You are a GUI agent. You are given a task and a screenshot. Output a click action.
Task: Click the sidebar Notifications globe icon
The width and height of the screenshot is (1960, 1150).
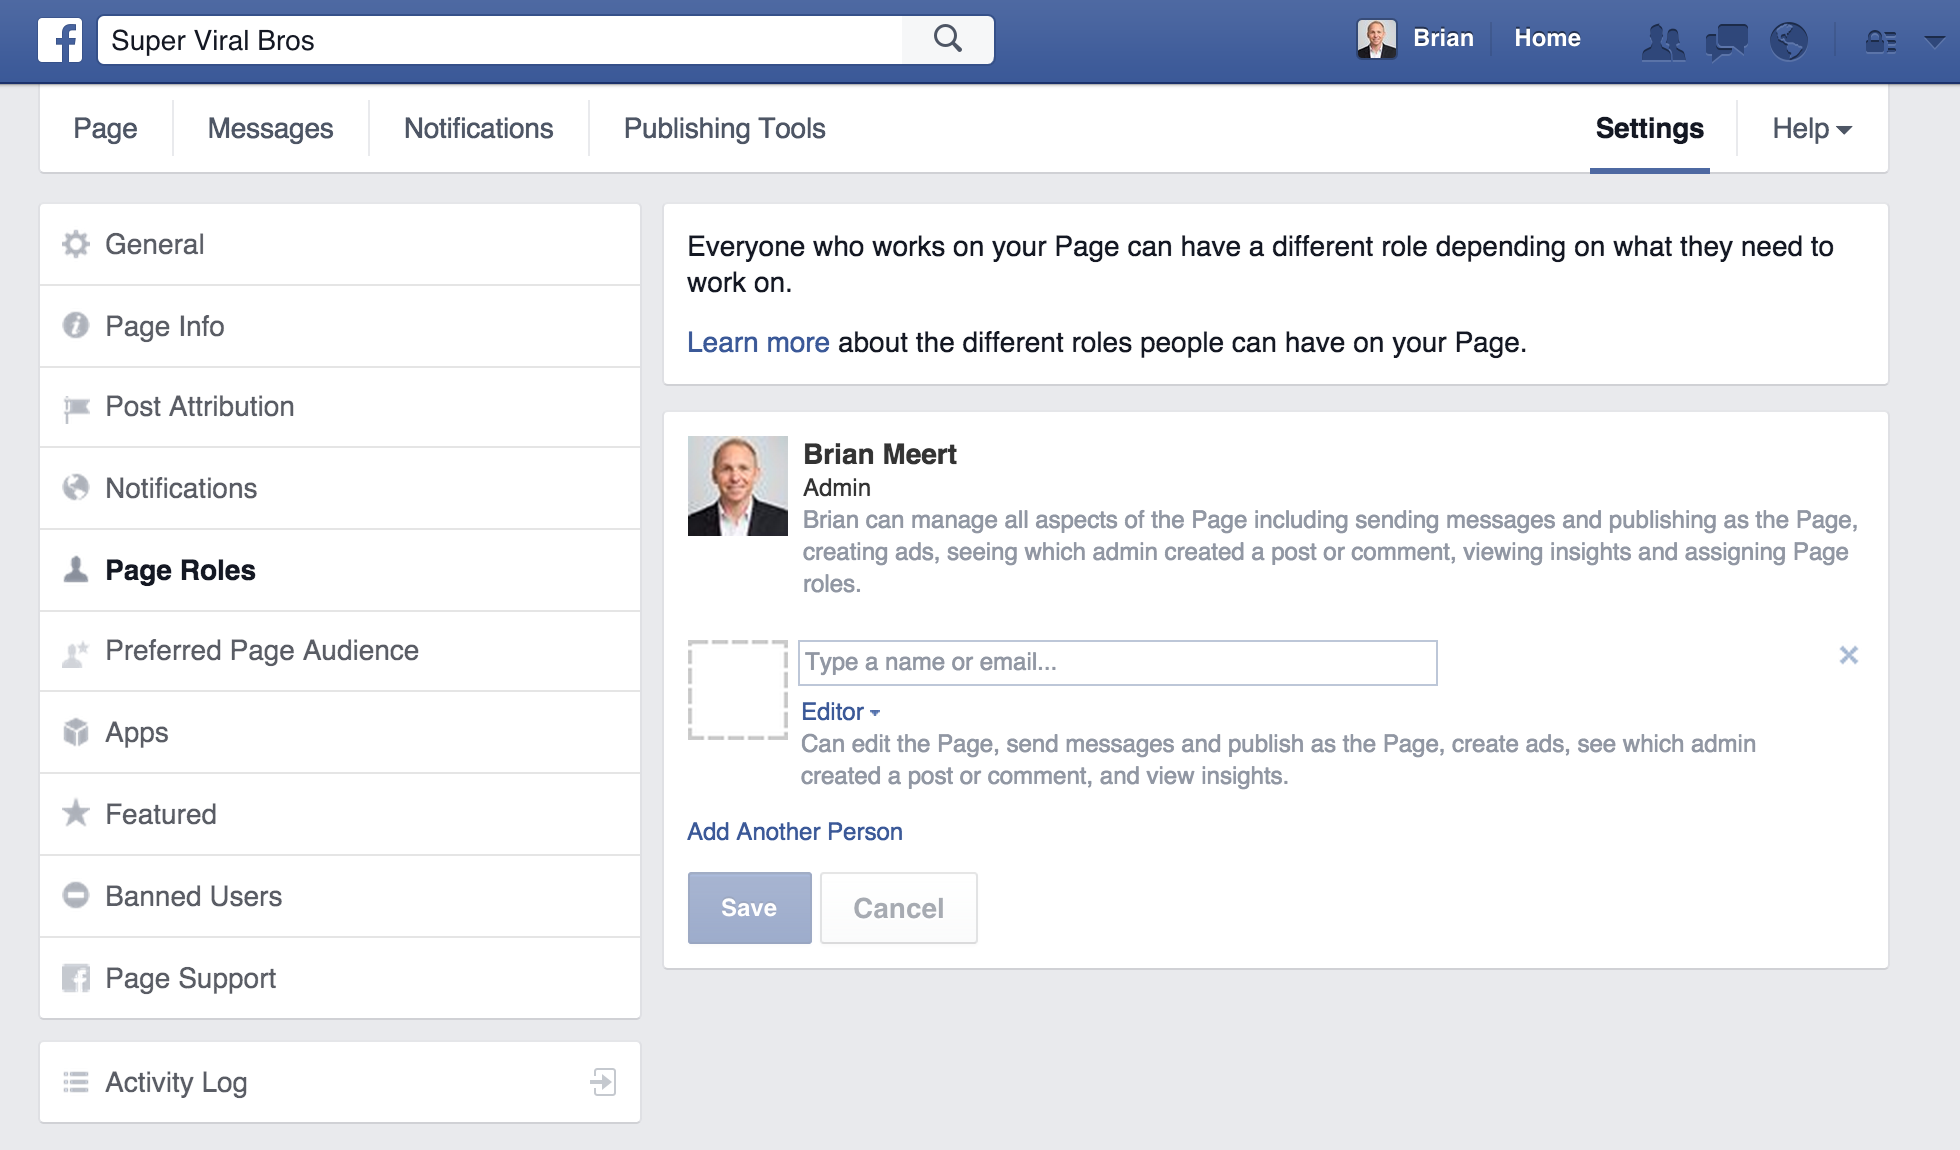click(x=76, y=488)
